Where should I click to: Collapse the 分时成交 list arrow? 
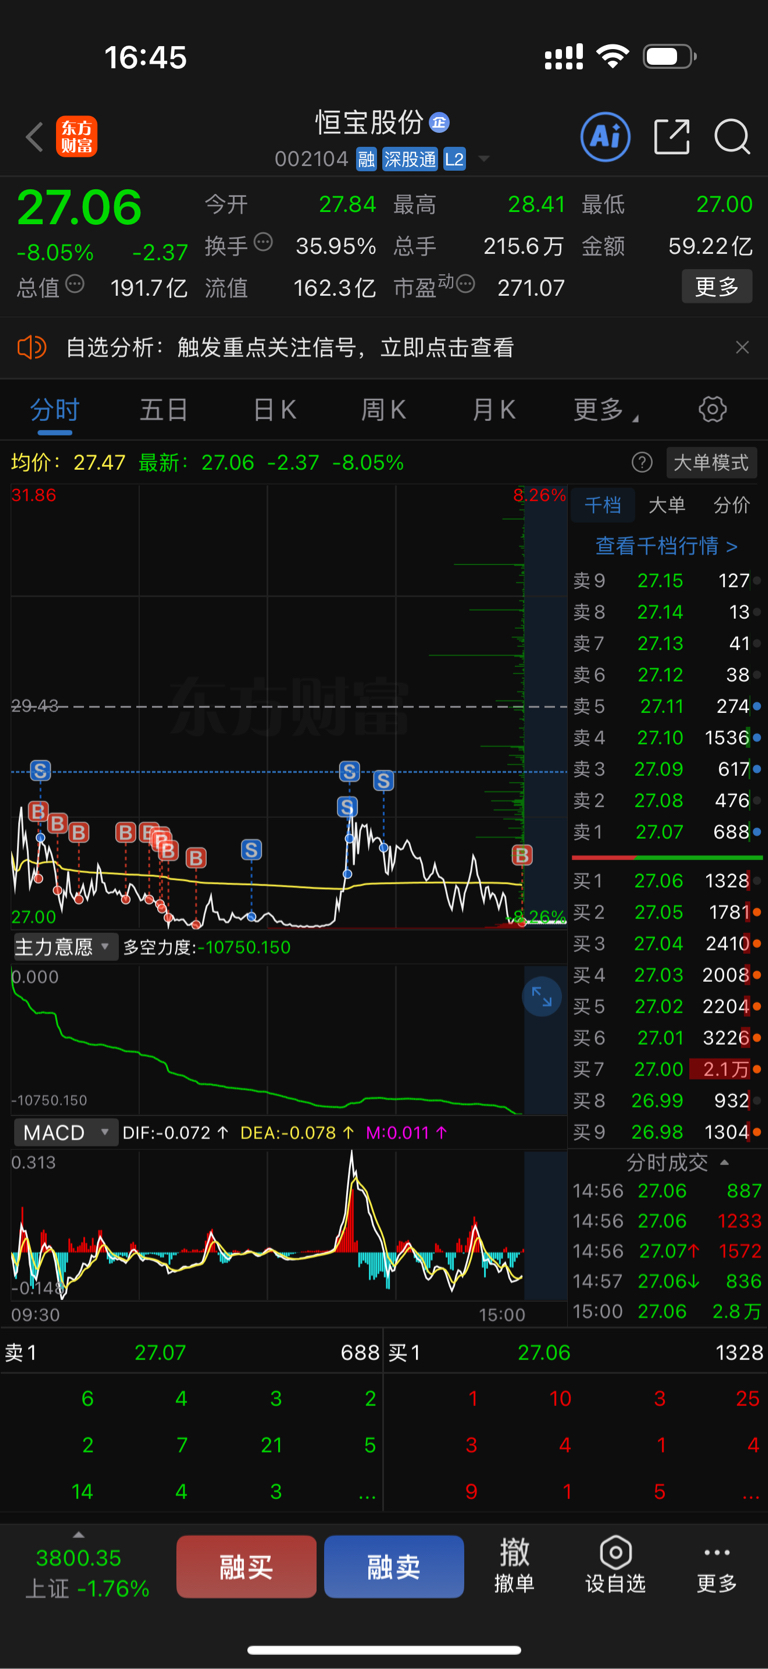click(724, 1162)
